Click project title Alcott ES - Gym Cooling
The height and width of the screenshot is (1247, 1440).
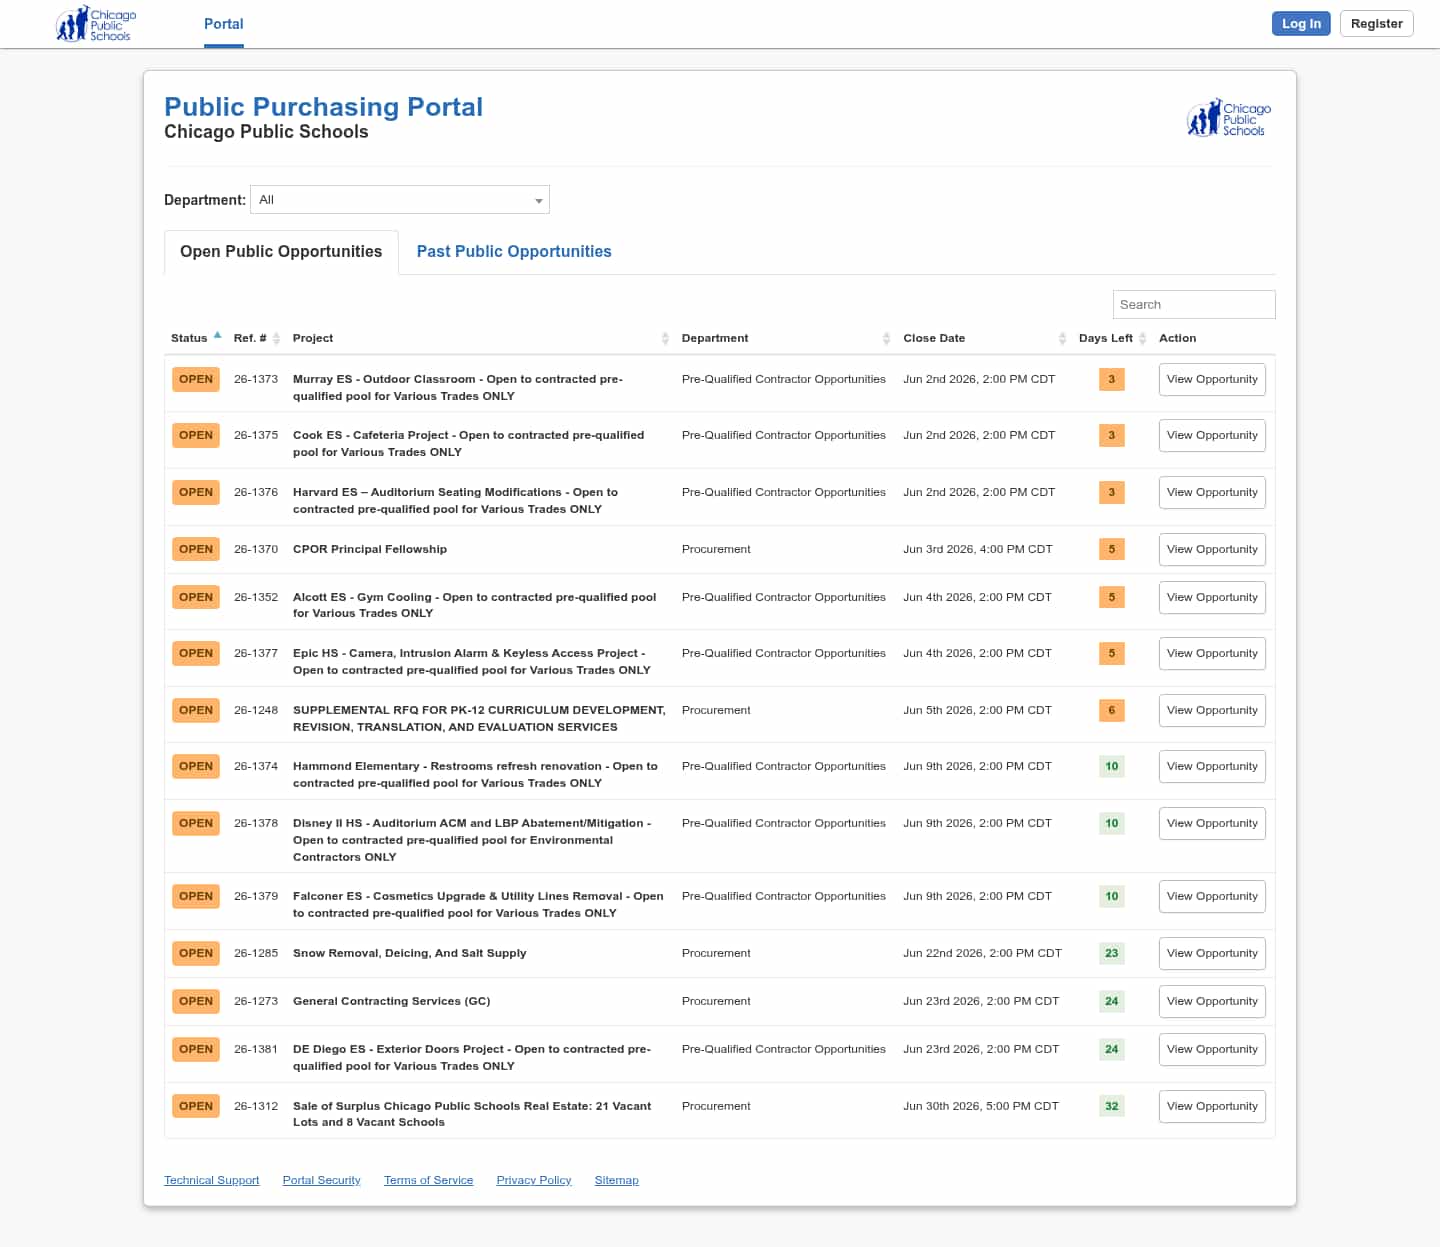pyautogui.click(x=475, y=606)
